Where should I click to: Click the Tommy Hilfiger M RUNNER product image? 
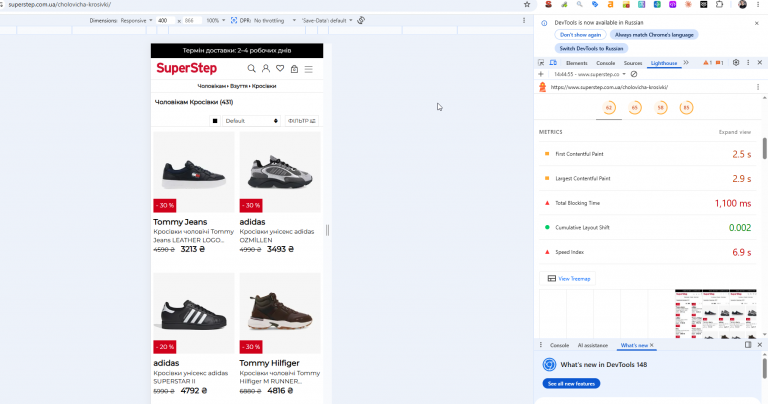tap(280, 313)
